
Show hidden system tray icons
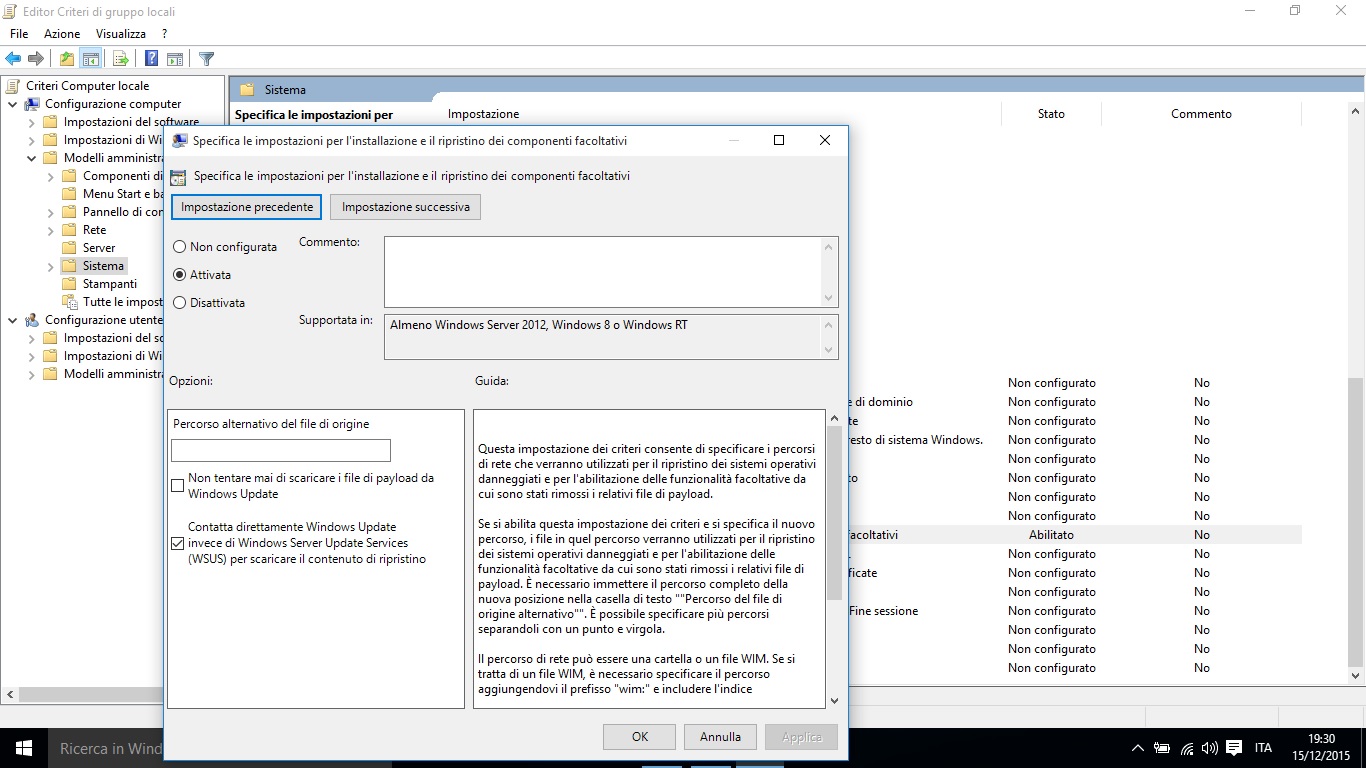coord(1137,748)
